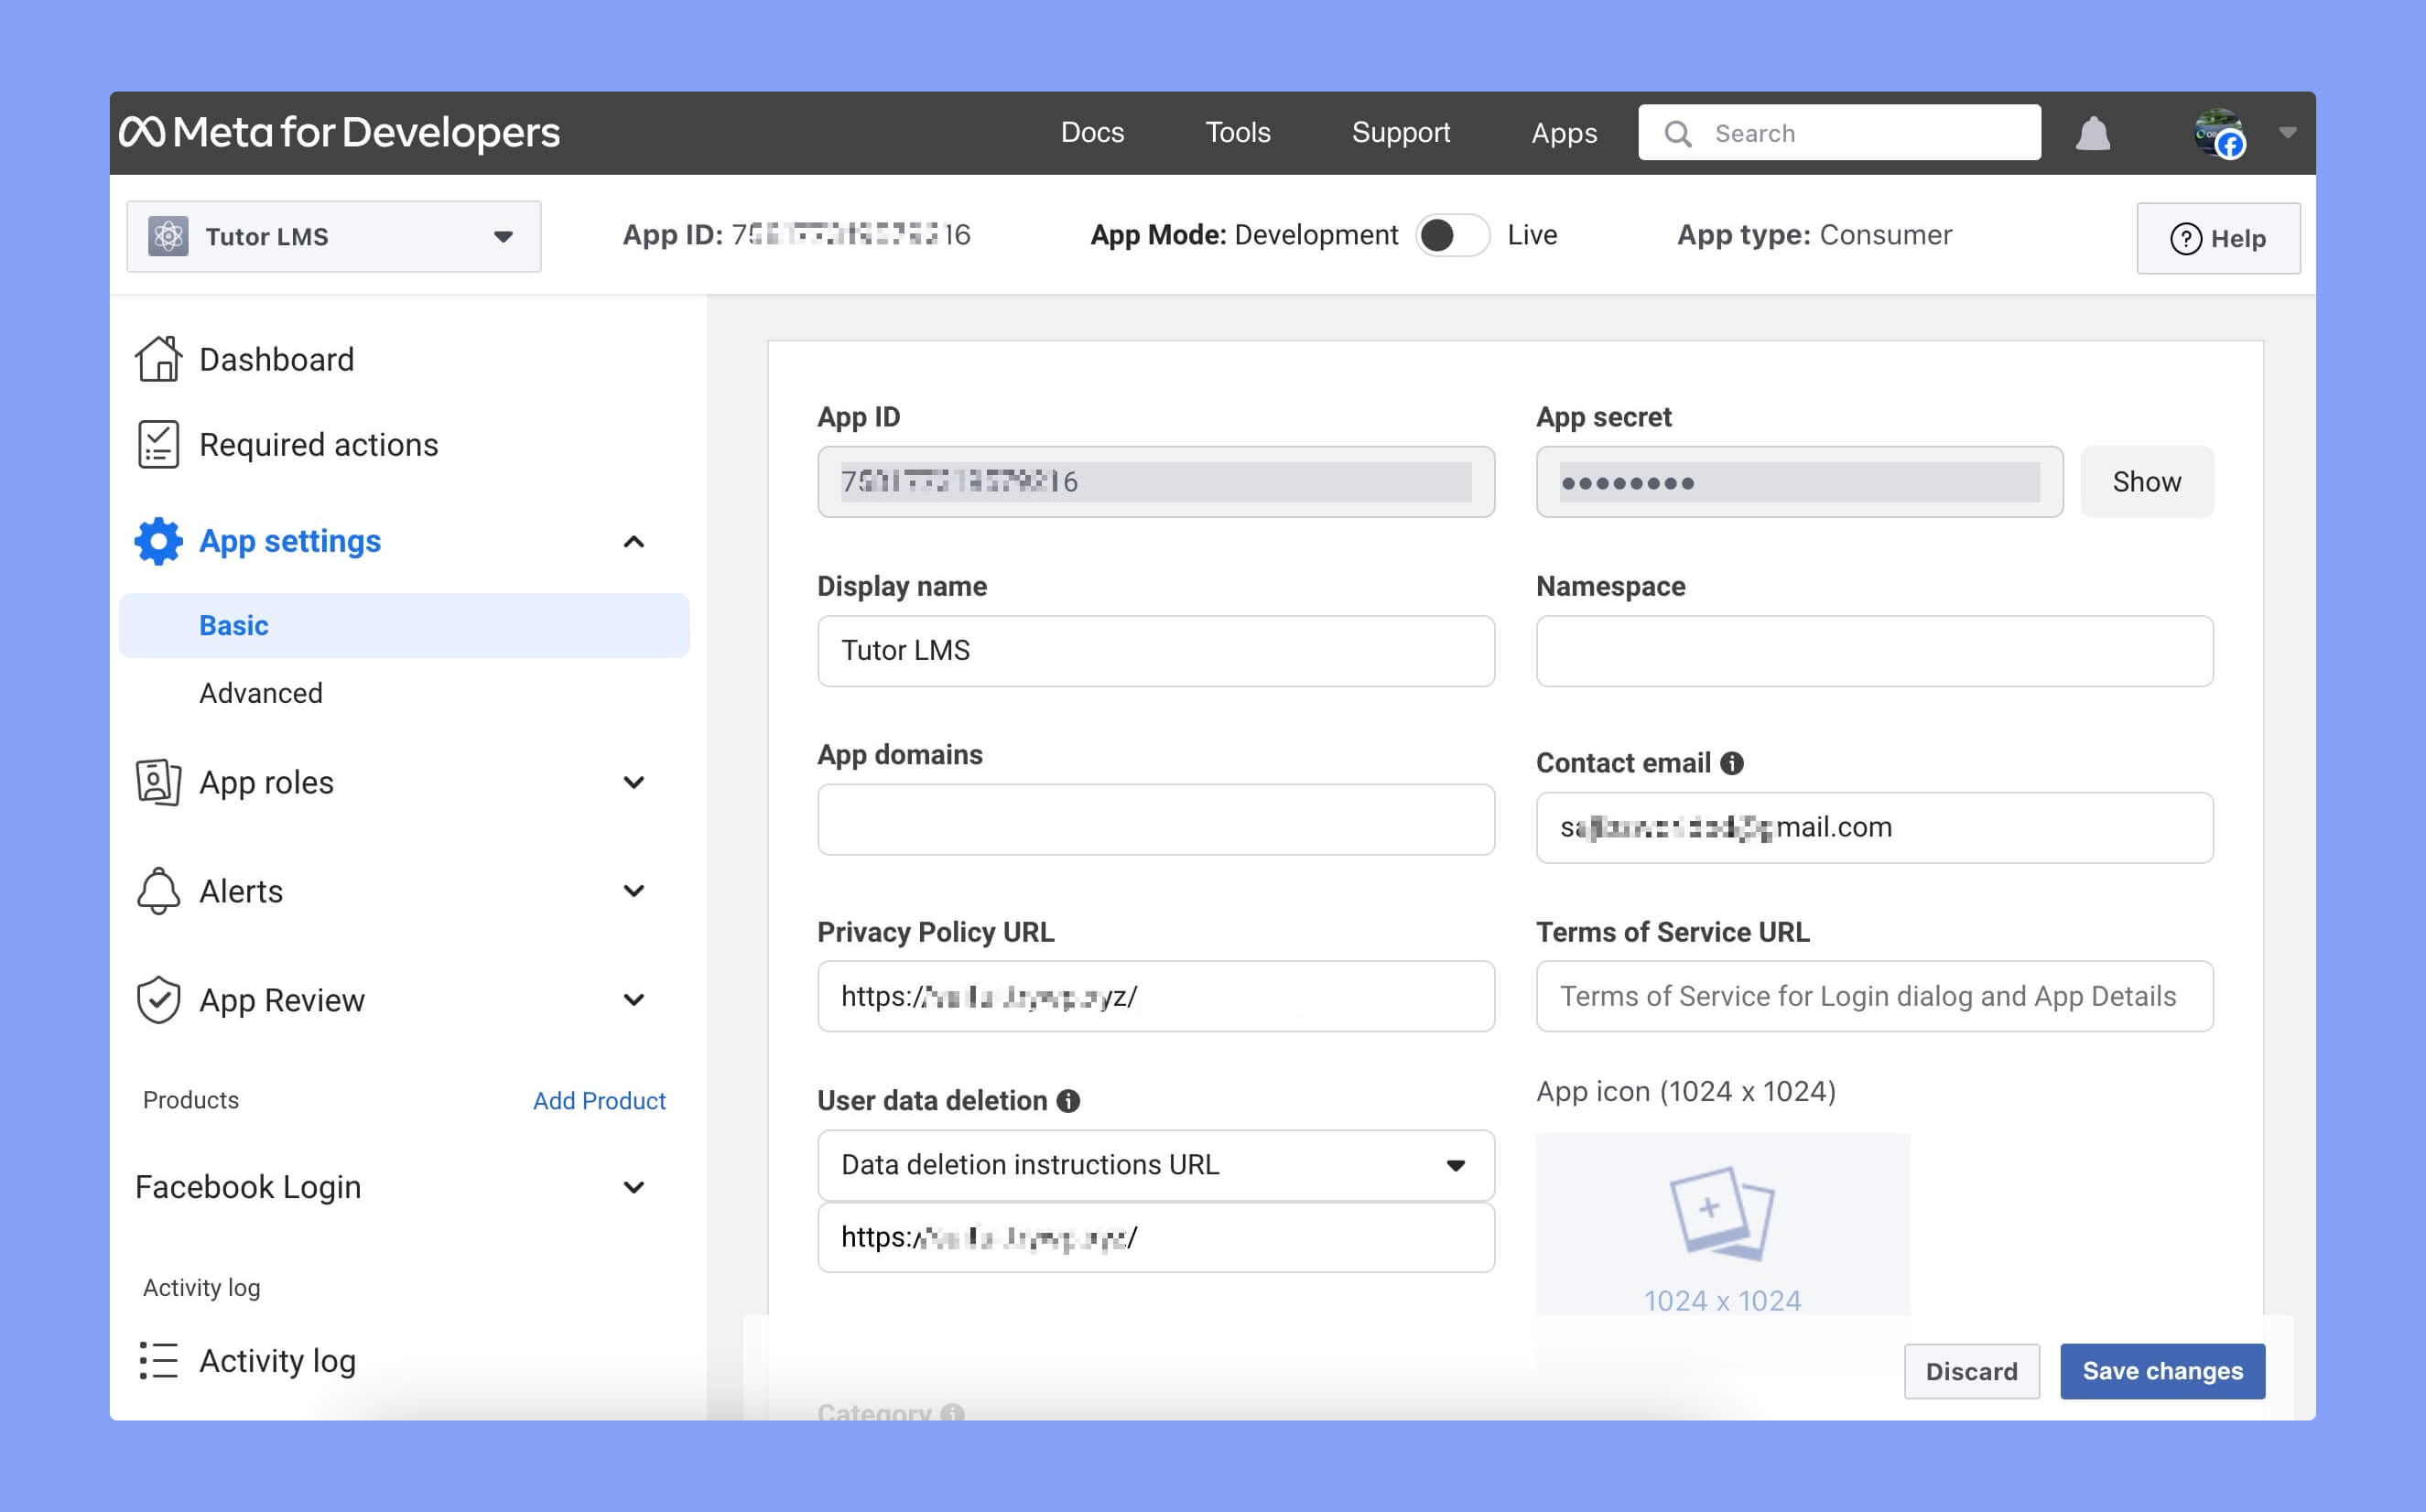Click Add Product link
The height and width of the screenshot is (1512, 2426).
pyautogui.click(x=599, y=1101)
